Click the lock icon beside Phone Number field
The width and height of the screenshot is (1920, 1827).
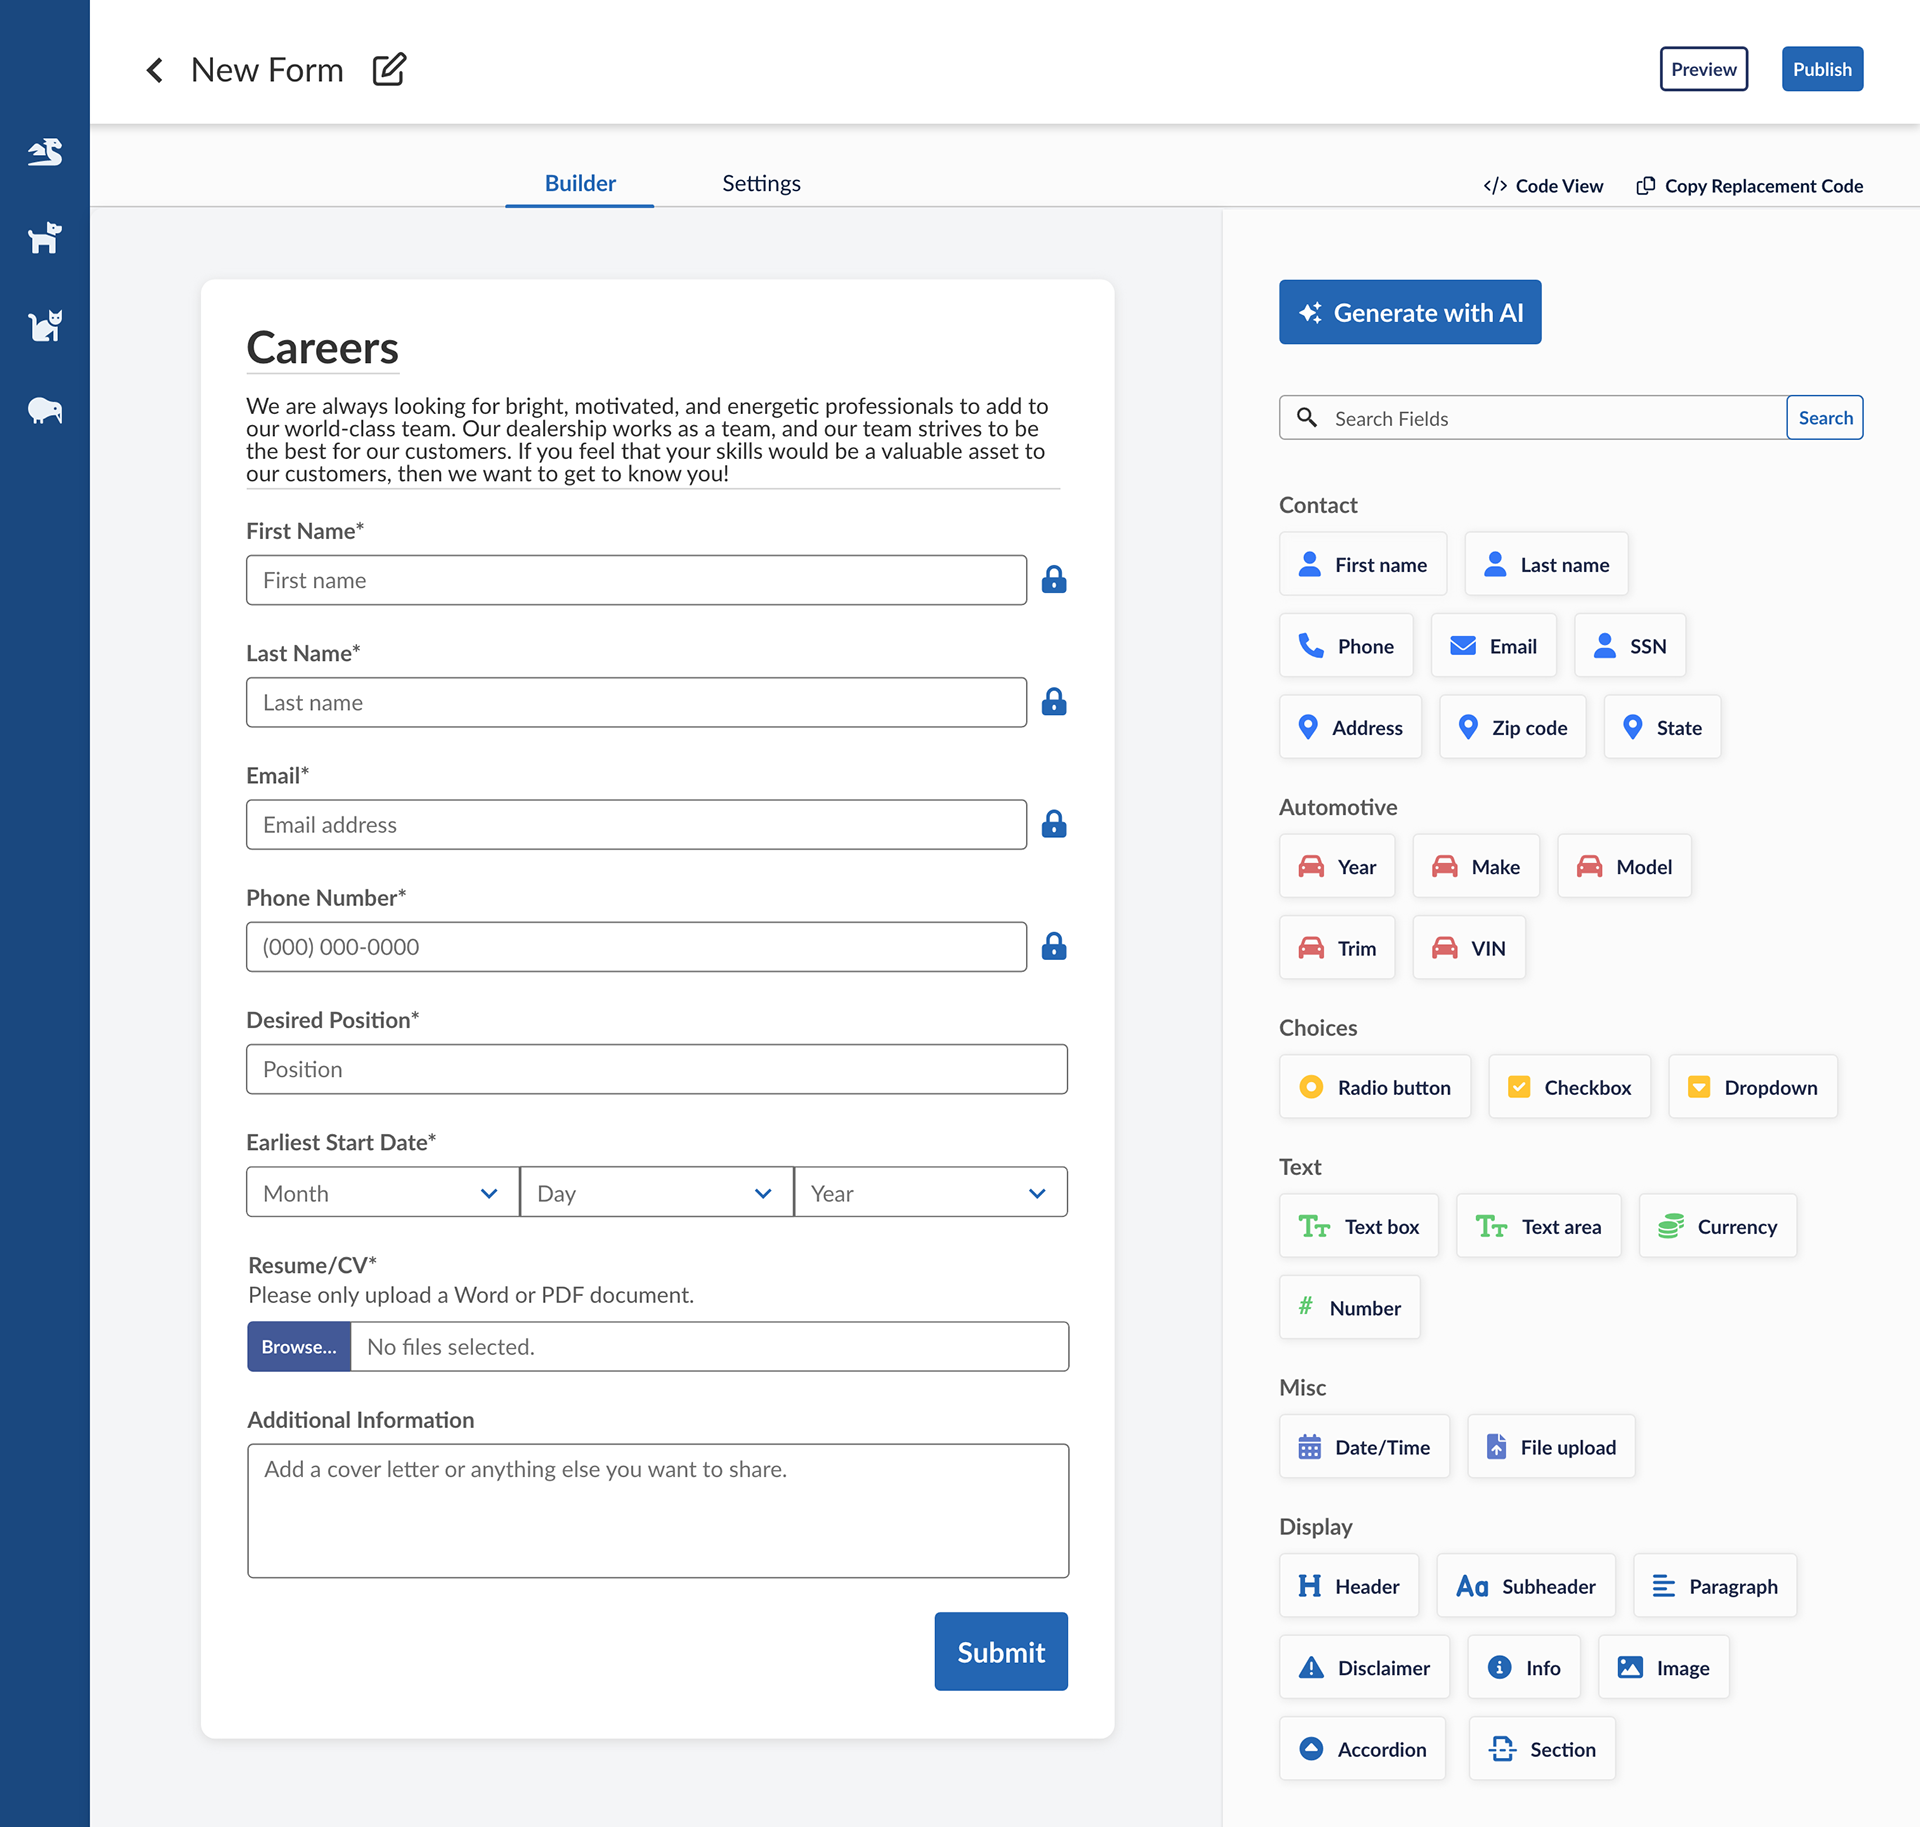1054,946
